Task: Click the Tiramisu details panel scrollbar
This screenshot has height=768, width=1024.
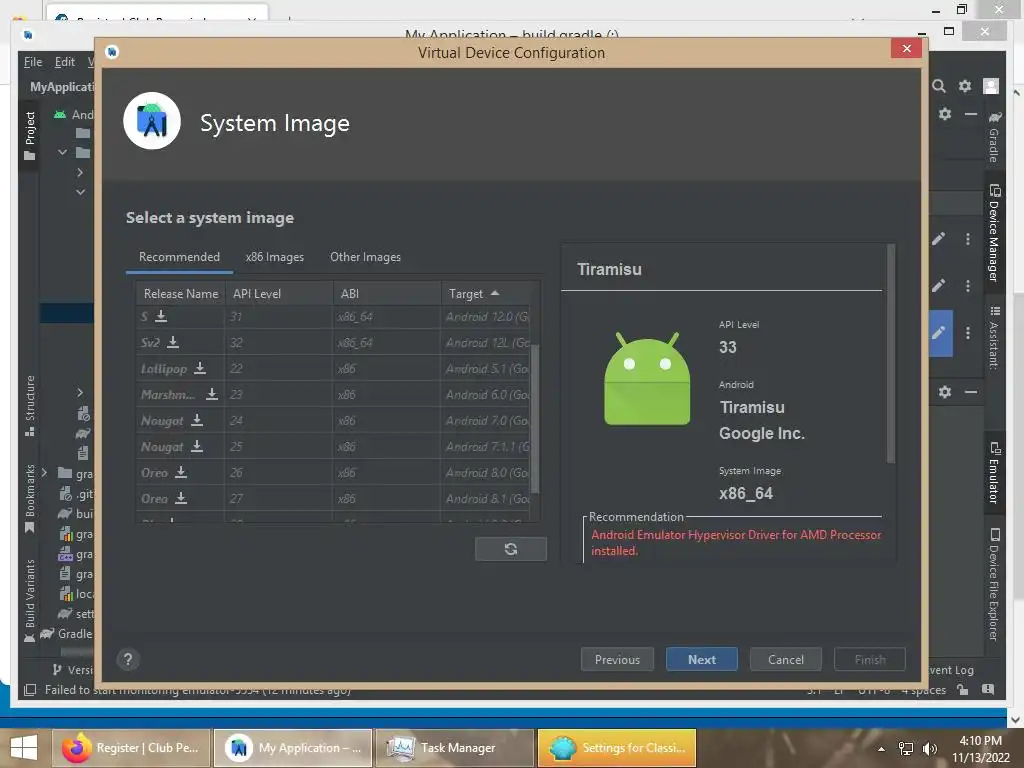Action: tap(890, 354)
